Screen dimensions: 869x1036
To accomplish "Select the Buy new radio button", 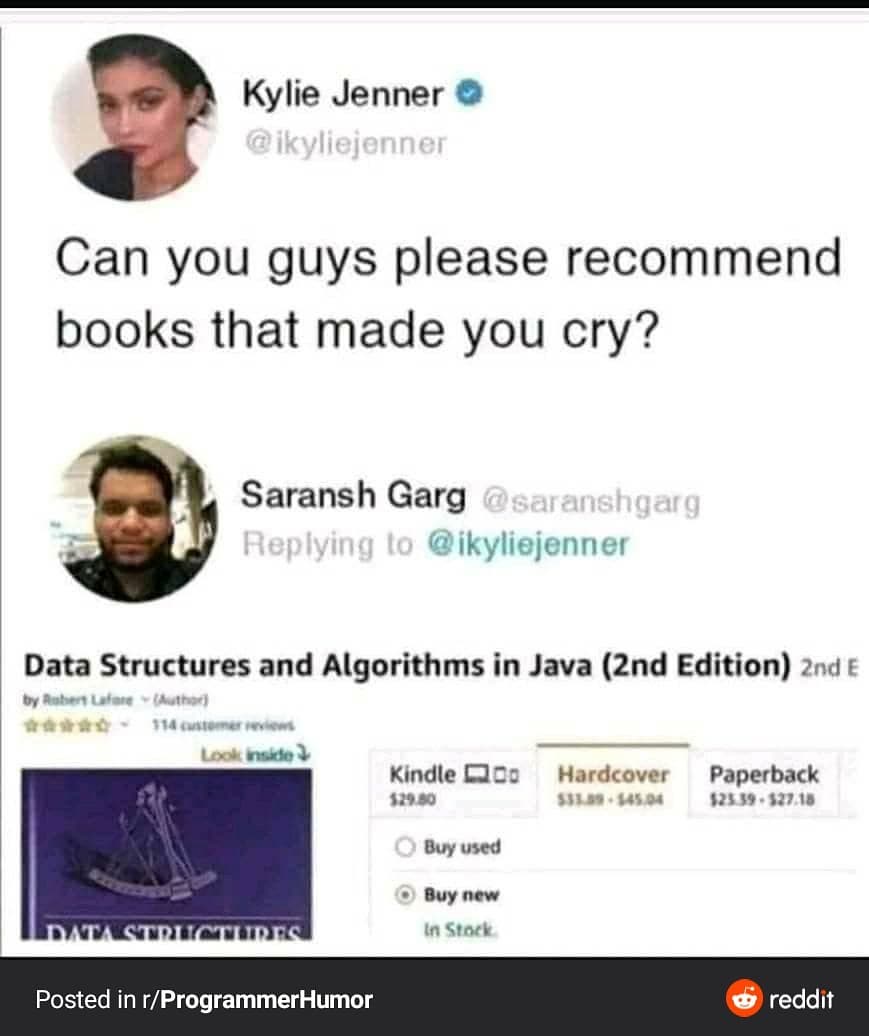I will (x=404, y=895).
